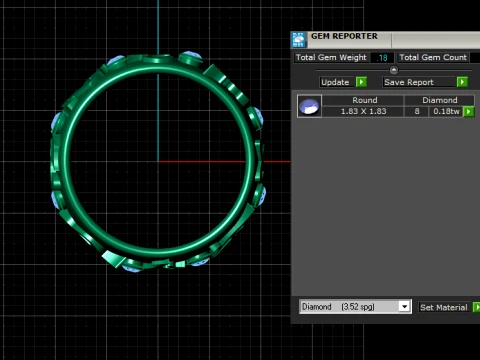480x360 pixels.
Task: Click the green arrow beside 0.18tw
Action: click(469, 111)
